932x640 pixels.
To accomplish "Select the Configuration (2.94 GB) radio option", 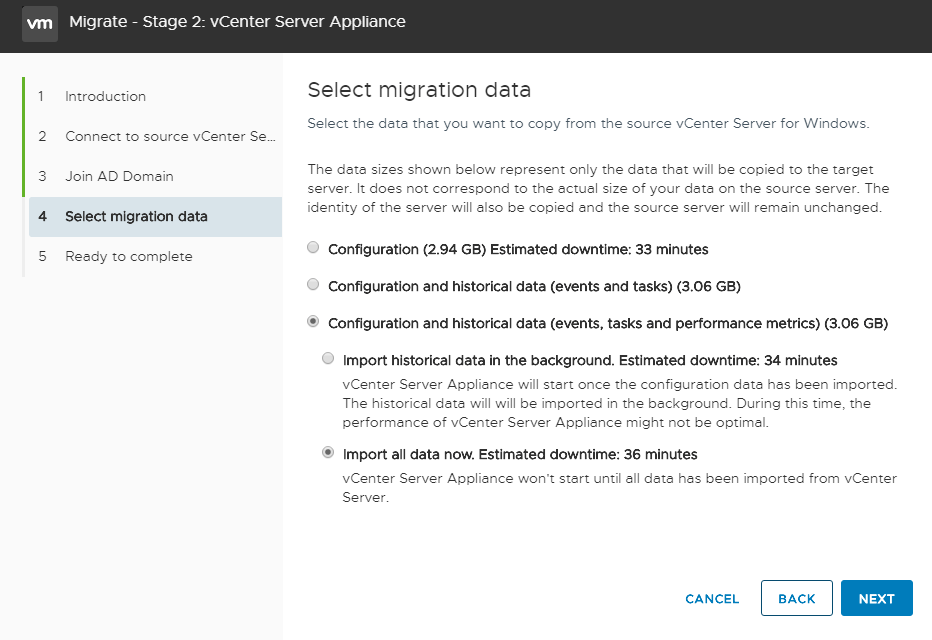I will pos(314,248).
